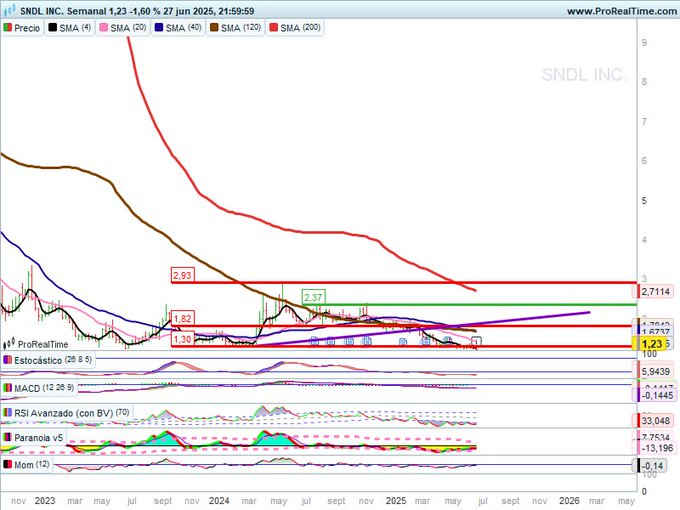Click the red SMA (200) color square

pos(274,28)
